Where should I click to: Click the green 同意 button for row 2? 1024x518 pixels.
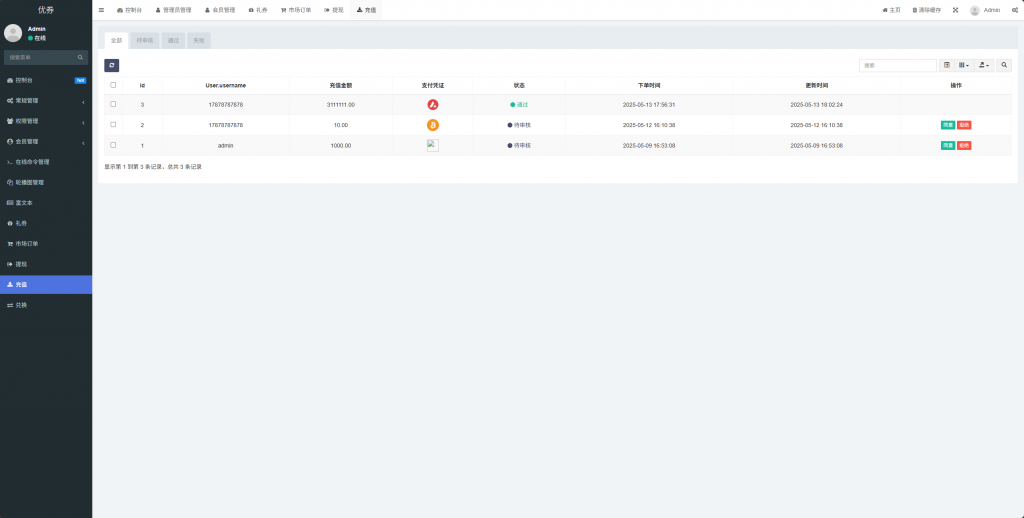tap(948, 125)
